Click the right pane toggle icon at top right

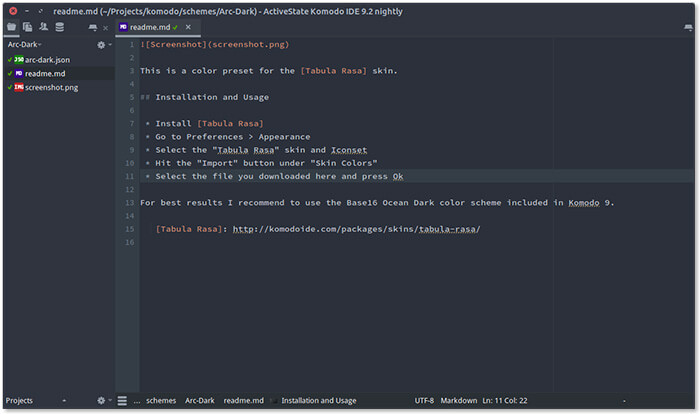[x=688, y=28]
